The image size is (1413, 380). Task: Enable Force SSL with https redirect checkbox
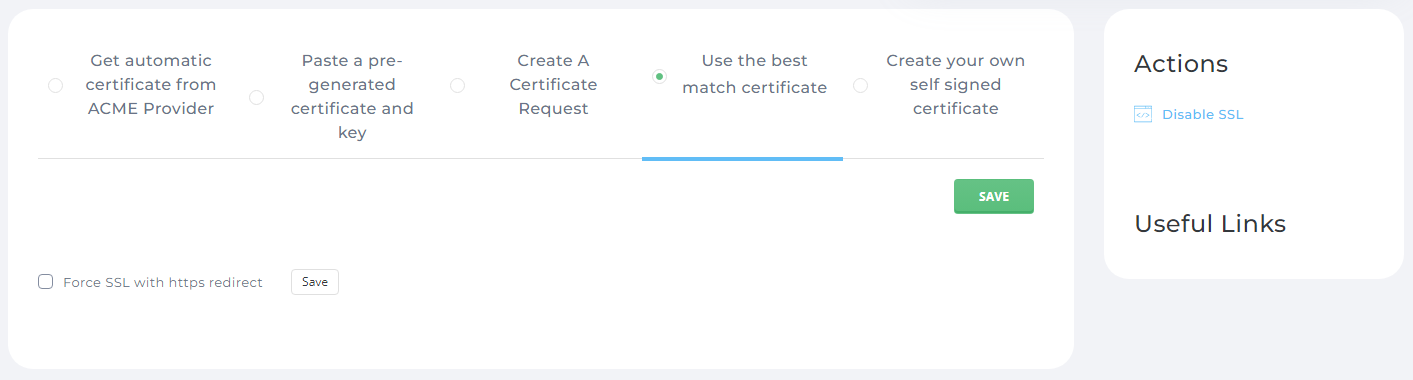click(45, 282)
